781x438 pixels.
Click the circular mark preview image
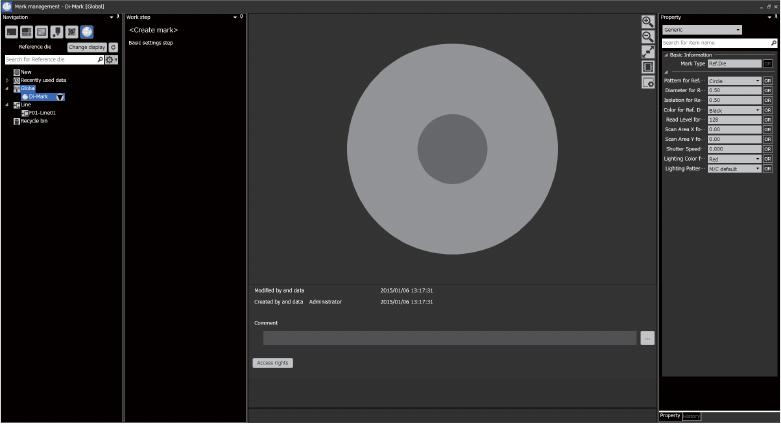(452, 149)
